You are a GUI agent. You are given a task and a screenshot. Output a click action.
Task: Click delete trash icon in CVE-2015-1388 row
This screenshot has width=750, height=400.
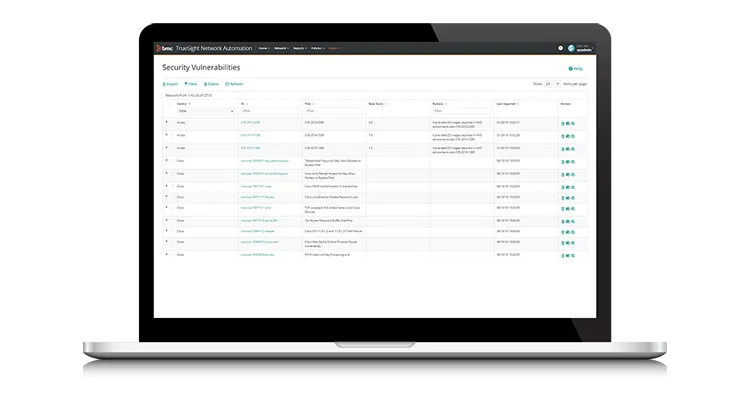coord(562,149)
